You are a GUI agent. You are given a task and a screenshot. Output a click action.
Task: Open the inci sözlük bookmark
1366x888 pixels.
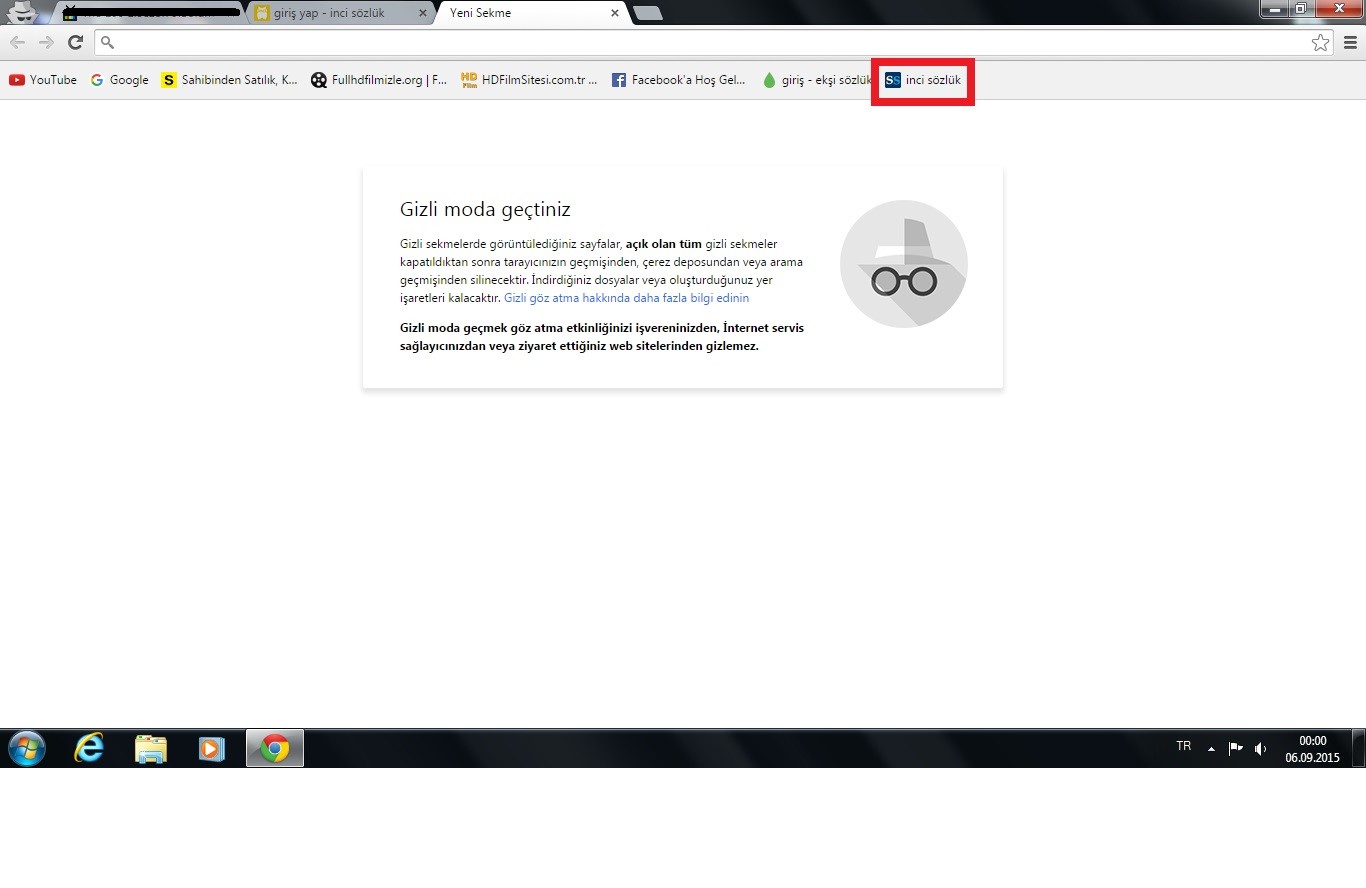point(923,80)
